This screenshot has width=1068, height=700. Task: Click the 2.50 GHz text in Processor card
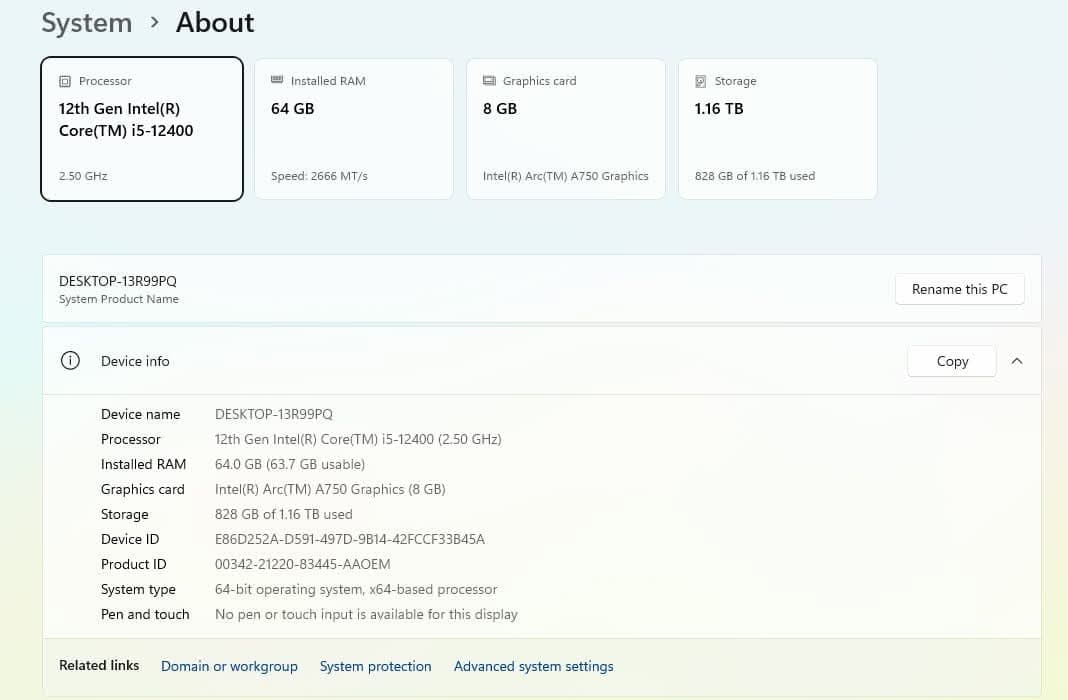point(83,176)
